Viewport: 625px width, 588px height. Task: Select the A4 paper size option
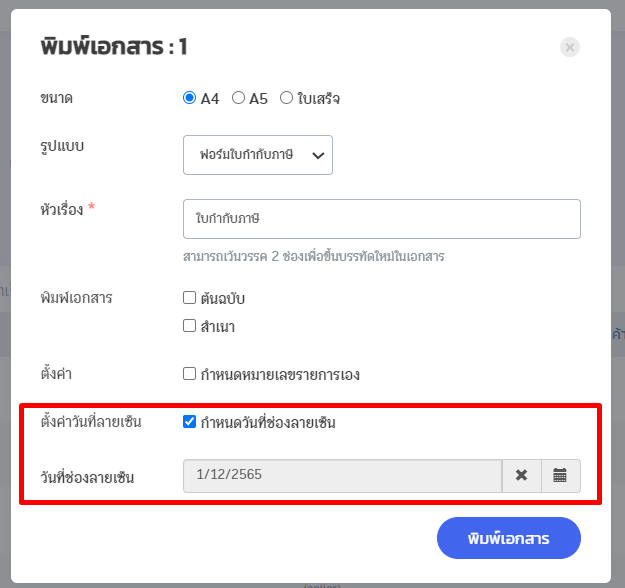[x=190, y=98]
